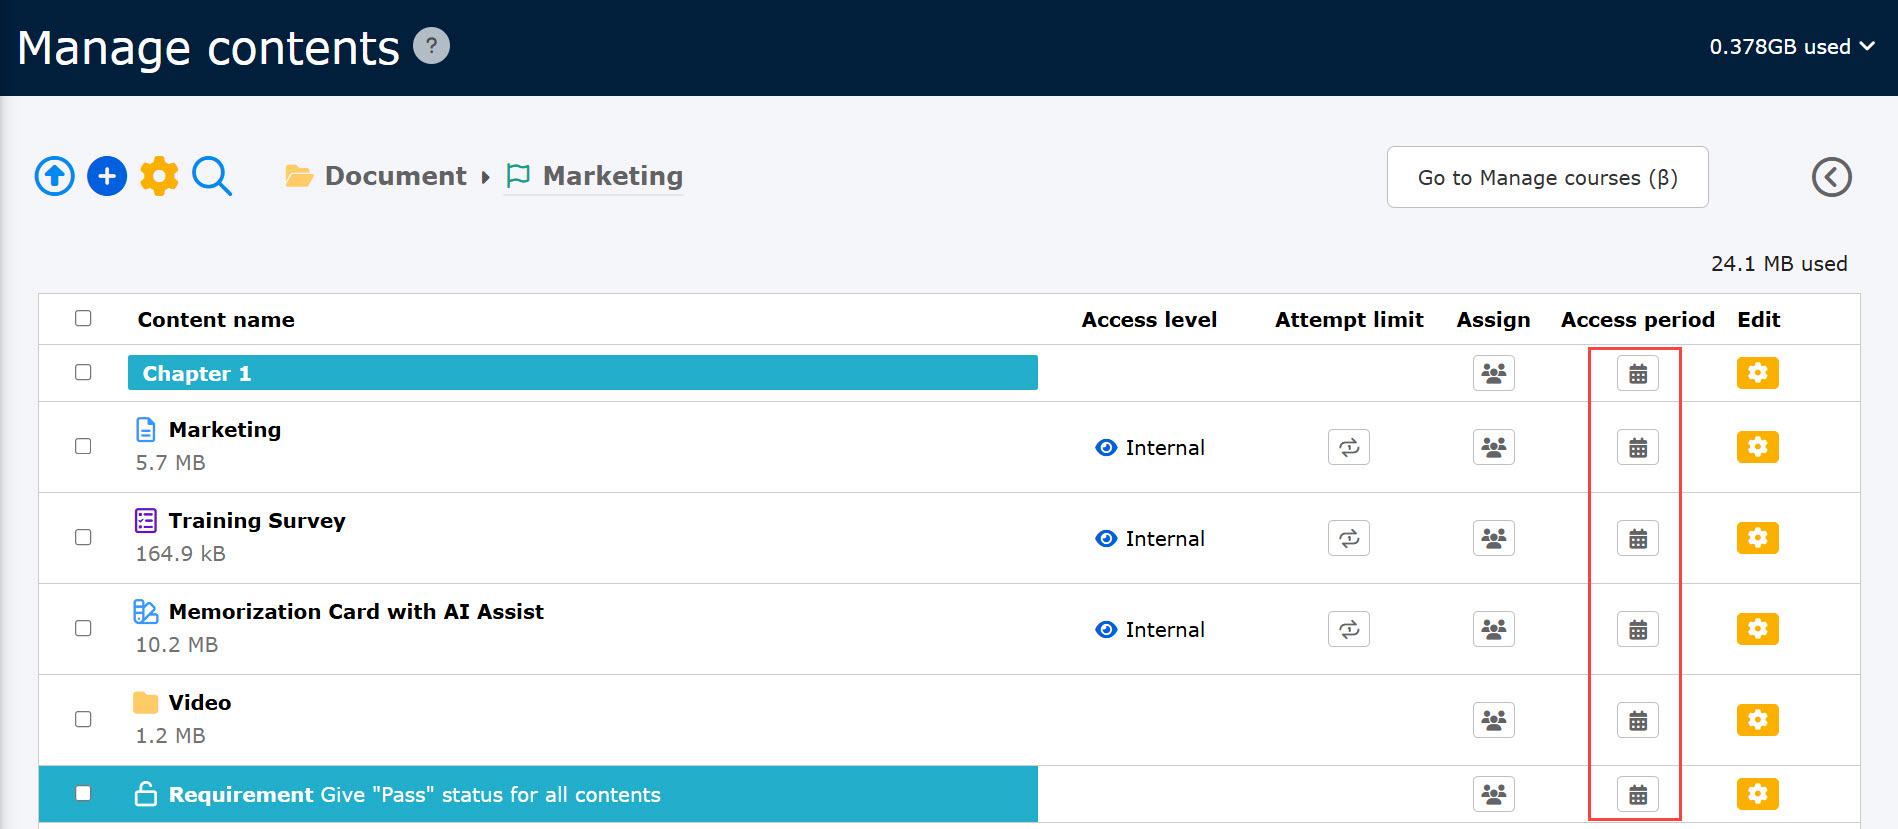Image resolution: width=1898 pixels, height=829 pixels.
Task: Open the Video folder
Action: point(199,703)
